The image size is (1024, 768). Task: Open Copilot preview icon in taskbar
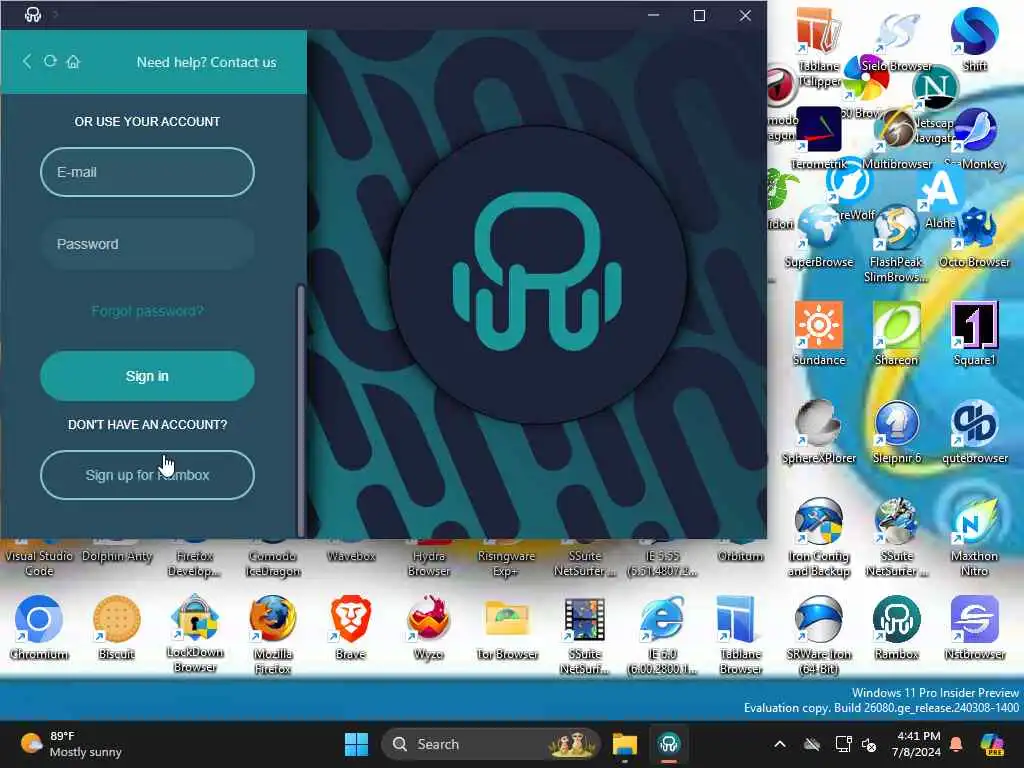992,744
